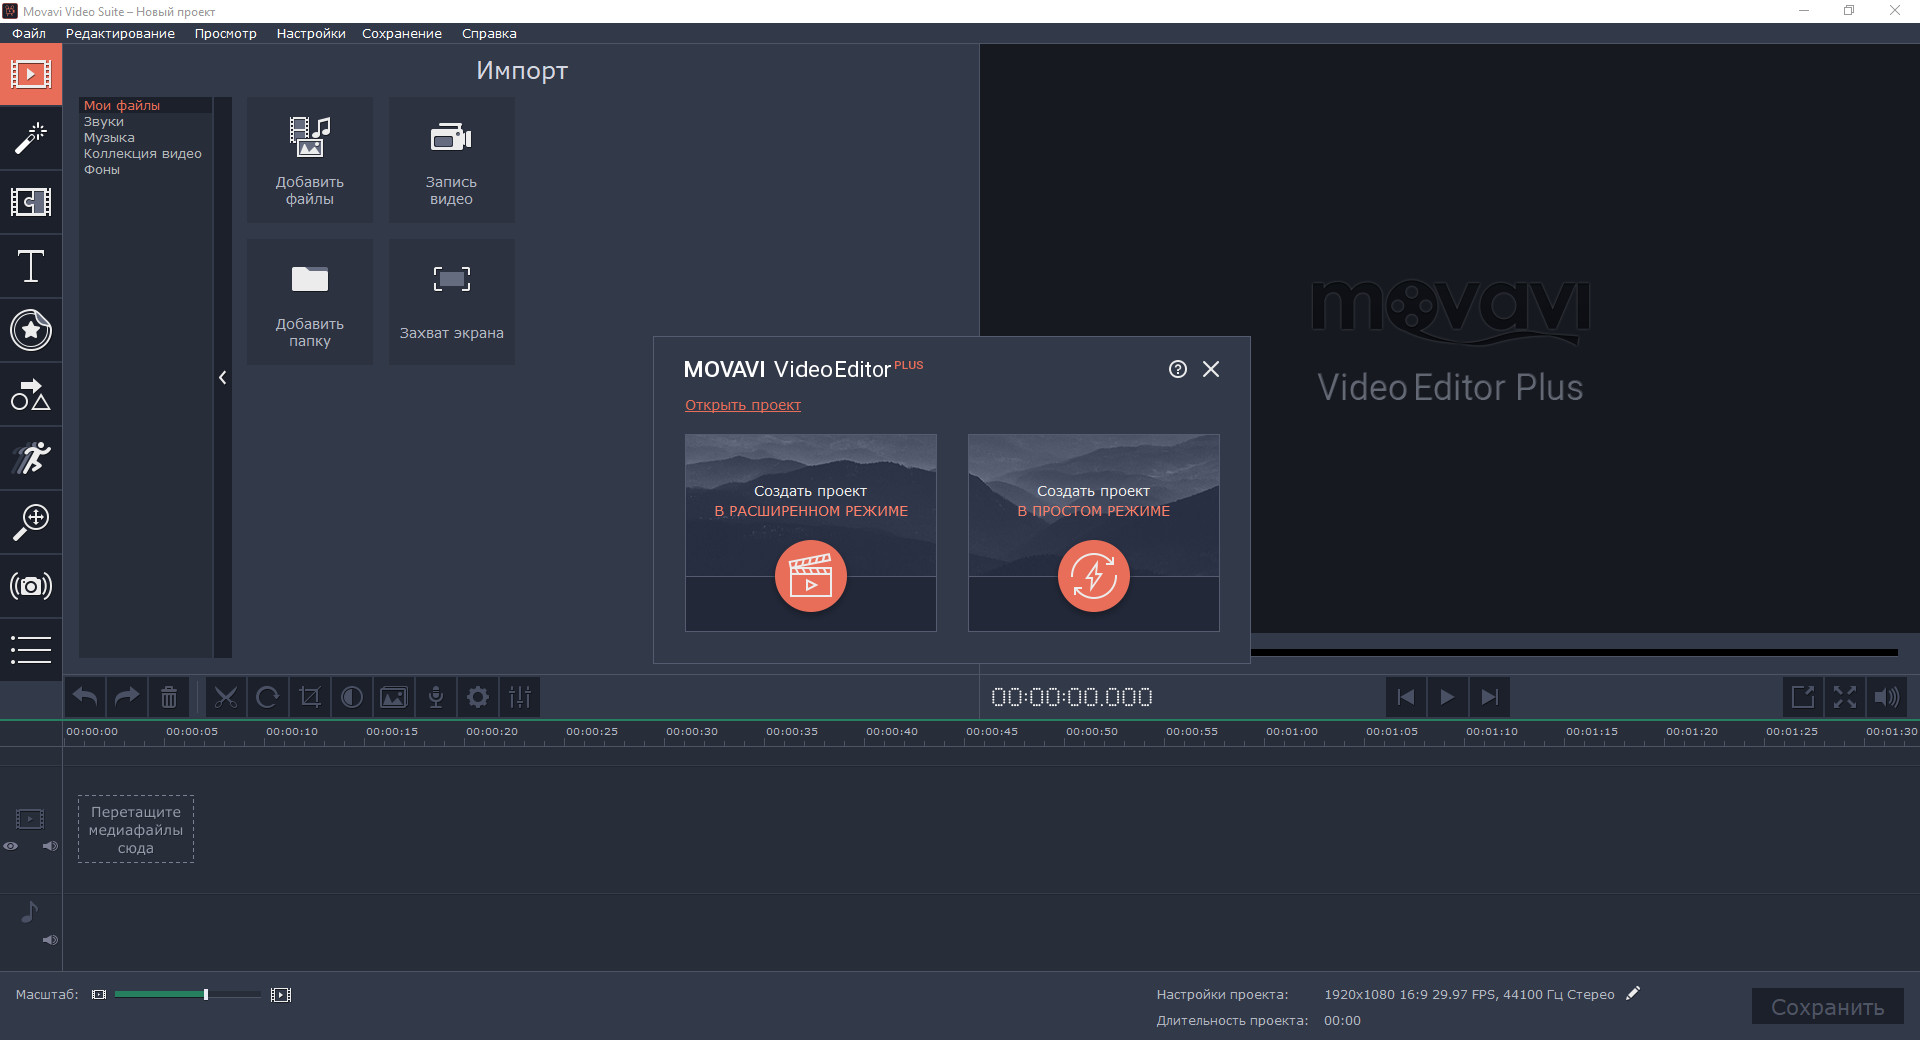Click the Сохранить button
The height and width of the screenshot is (1040, 1920).
point(1827,1007)
